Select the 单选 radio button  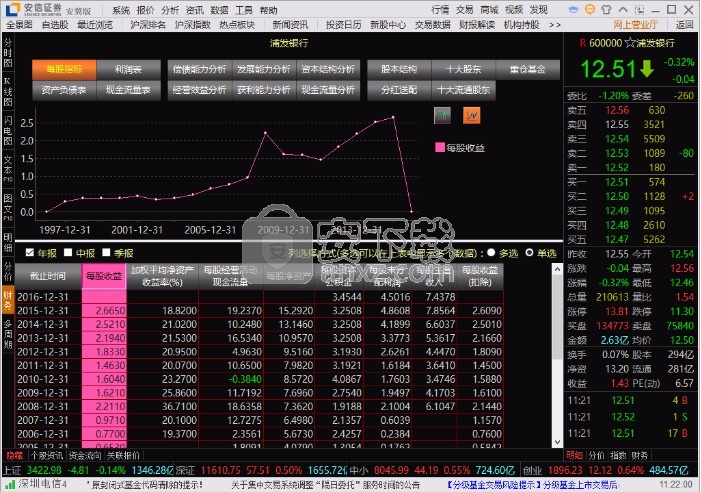529,253
